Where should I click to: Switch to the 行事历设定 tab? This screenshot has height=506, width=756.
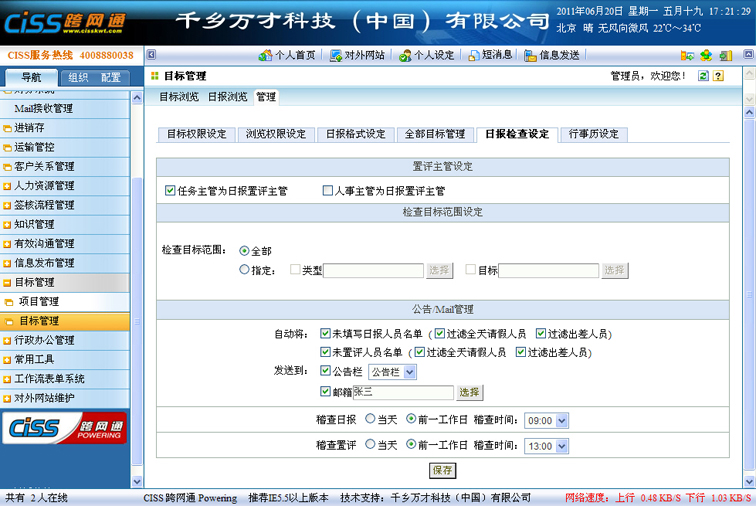point(593,134)
